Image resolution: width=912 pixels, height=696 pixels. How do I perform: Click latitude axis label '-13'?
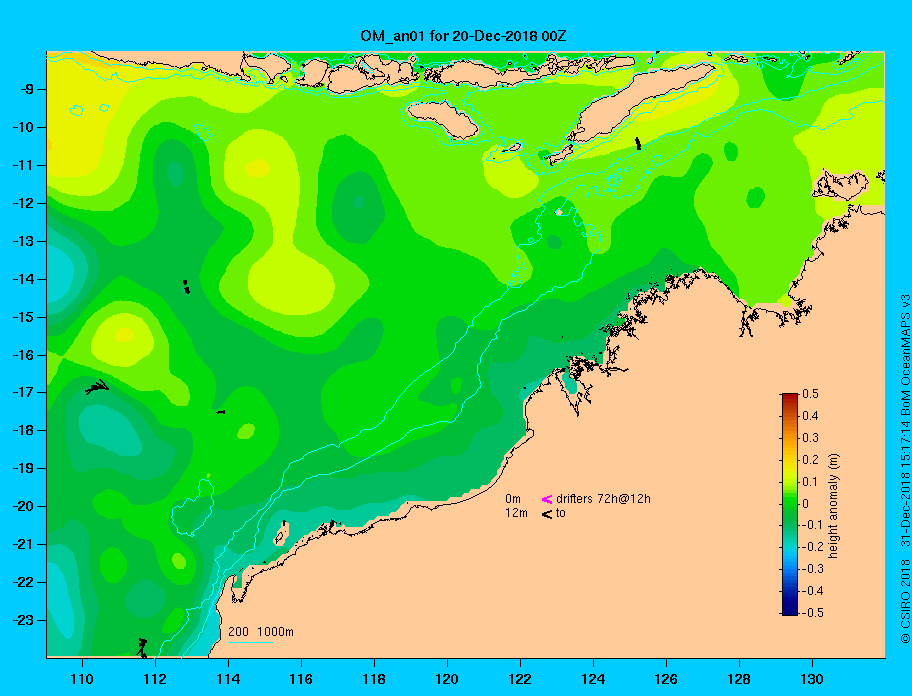click(x=23, y=241)
